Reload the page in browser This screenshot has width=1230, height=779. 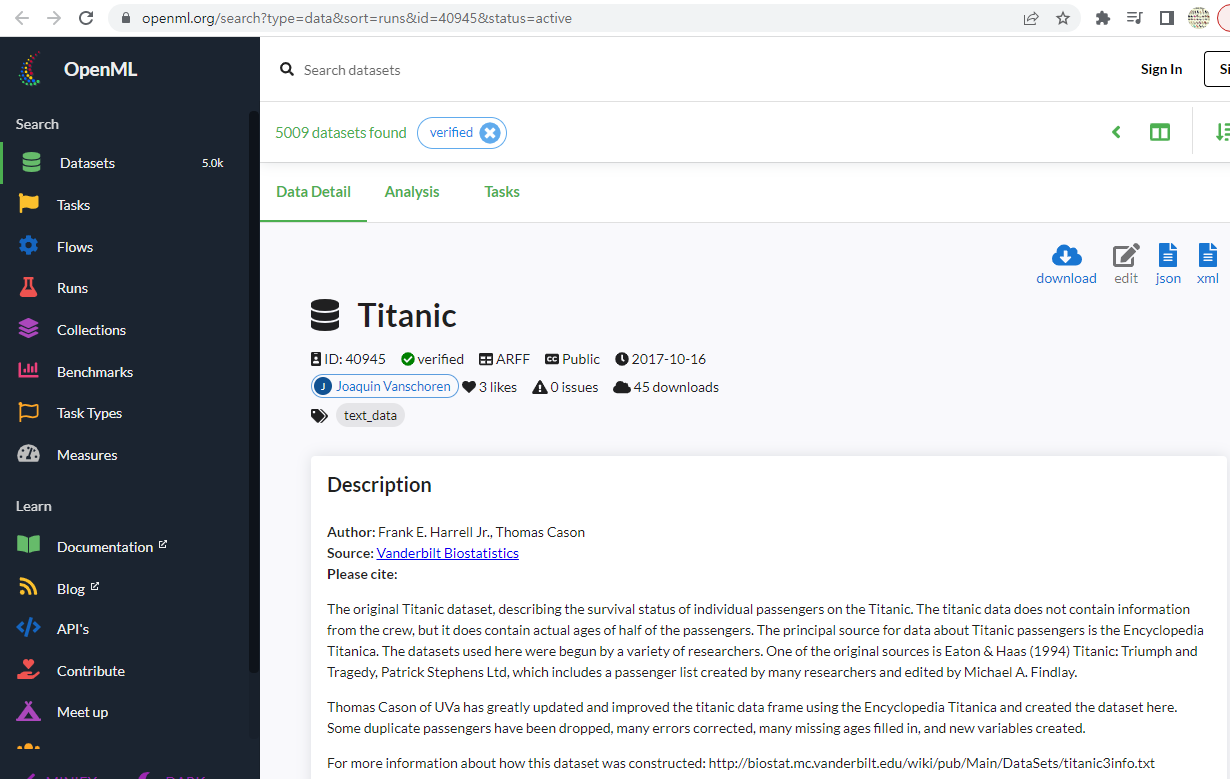pos(86,18)
